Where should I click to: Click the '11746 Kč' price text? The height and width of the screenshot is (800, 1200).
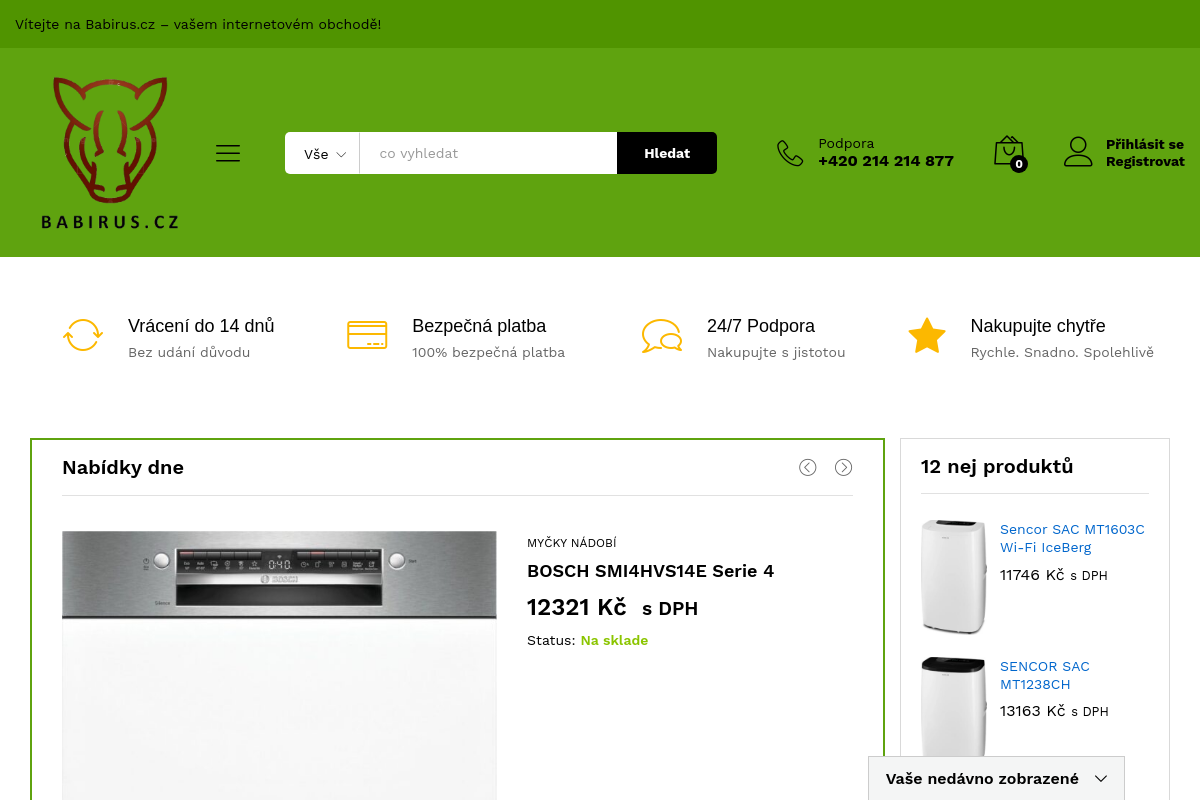tap(1032, 574)
